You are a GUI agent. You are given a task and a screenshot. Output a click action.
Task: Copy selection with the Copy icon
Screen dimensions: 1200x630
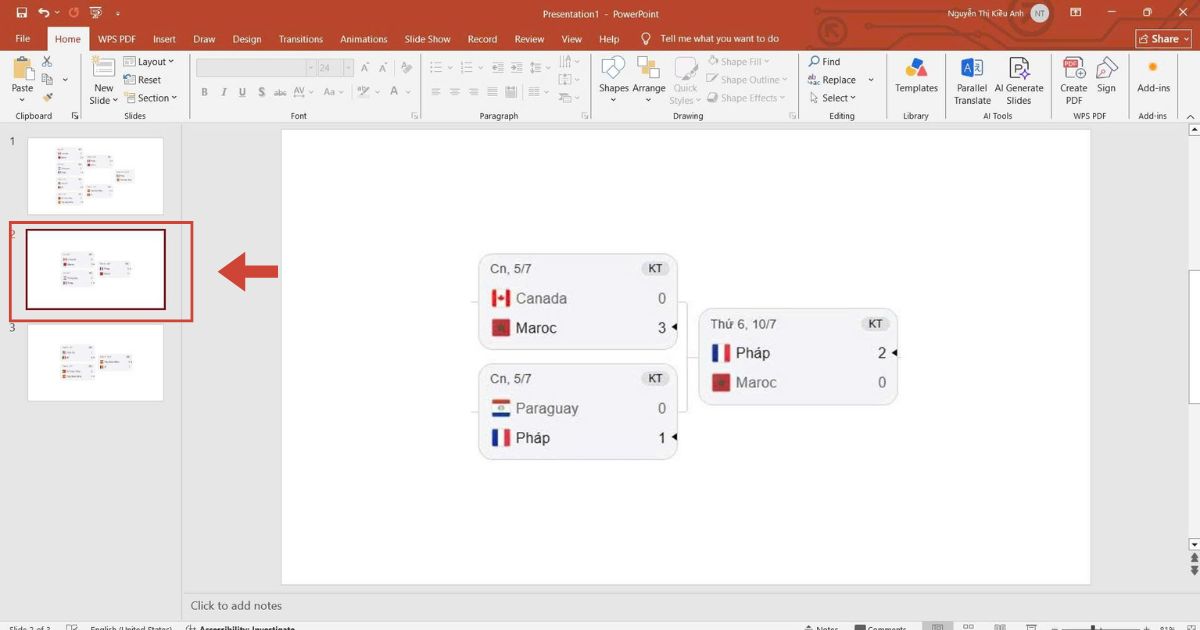(47, 80)
